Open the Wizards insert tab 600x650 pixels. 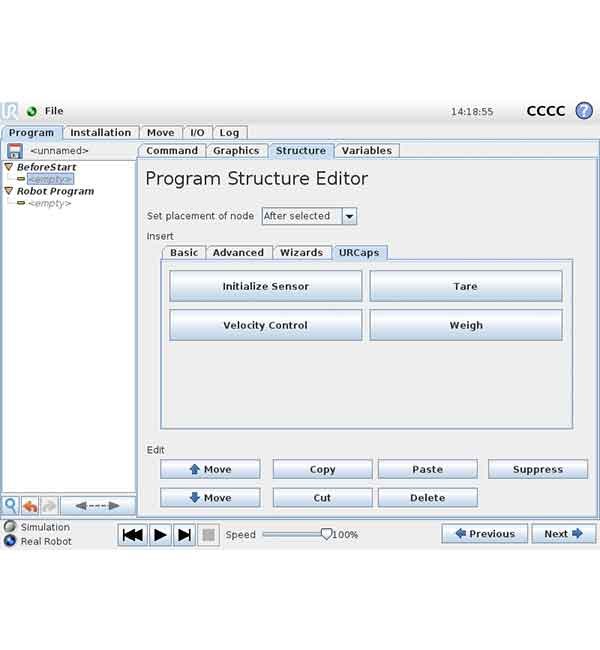coord(301,252)
